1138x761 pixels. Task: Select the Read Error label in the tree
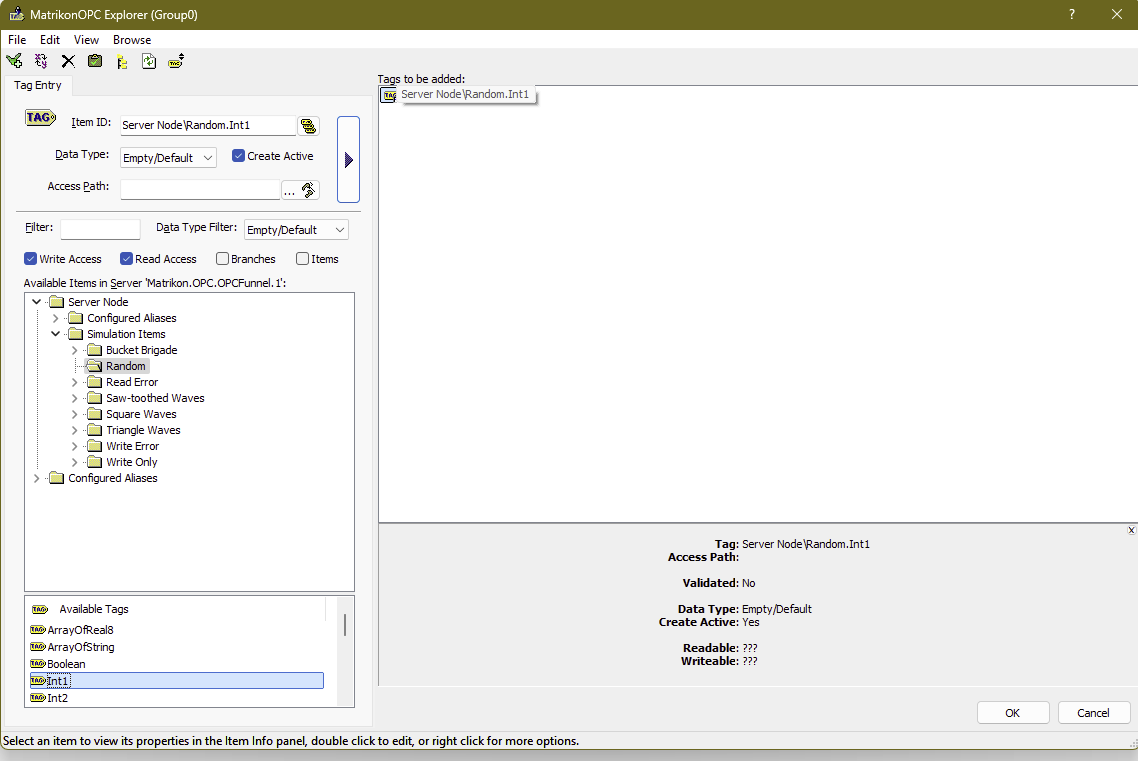point(132,382)
